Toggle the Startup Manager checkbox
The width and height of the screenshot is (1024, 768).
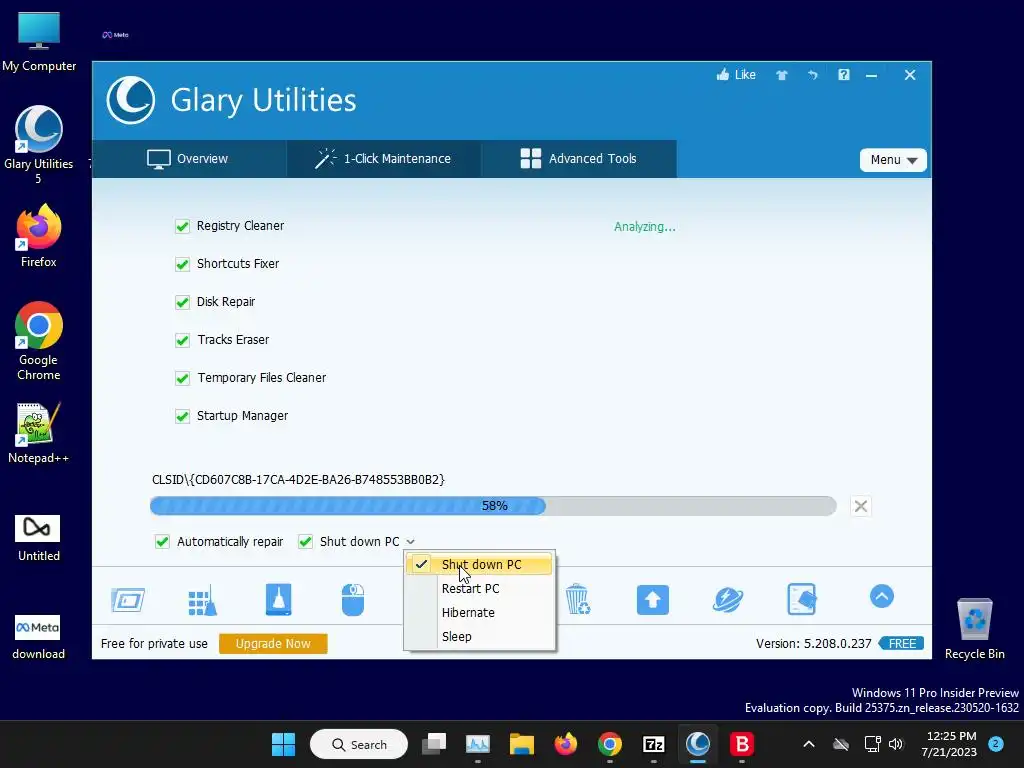pyautogui.click(x=182, y=416)
